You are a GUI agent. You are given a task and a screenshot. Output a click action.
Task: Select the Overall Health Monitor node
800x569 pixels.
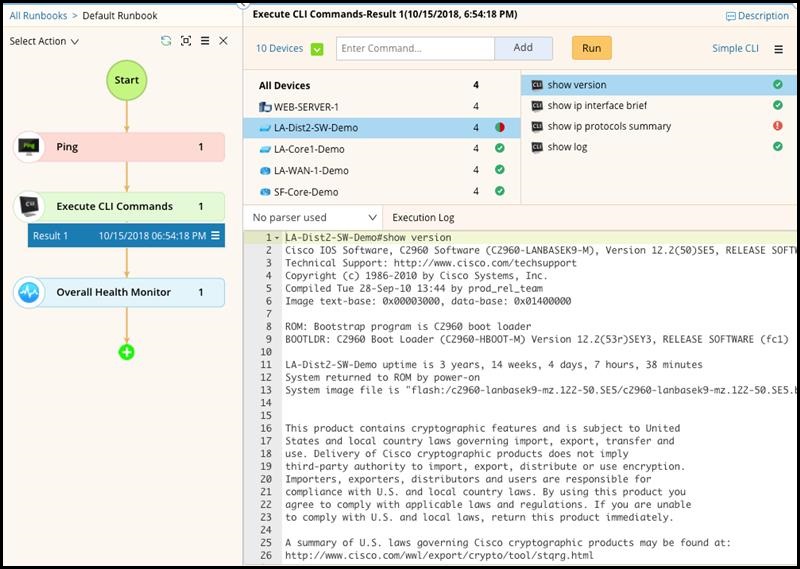[x=128, y=292]
